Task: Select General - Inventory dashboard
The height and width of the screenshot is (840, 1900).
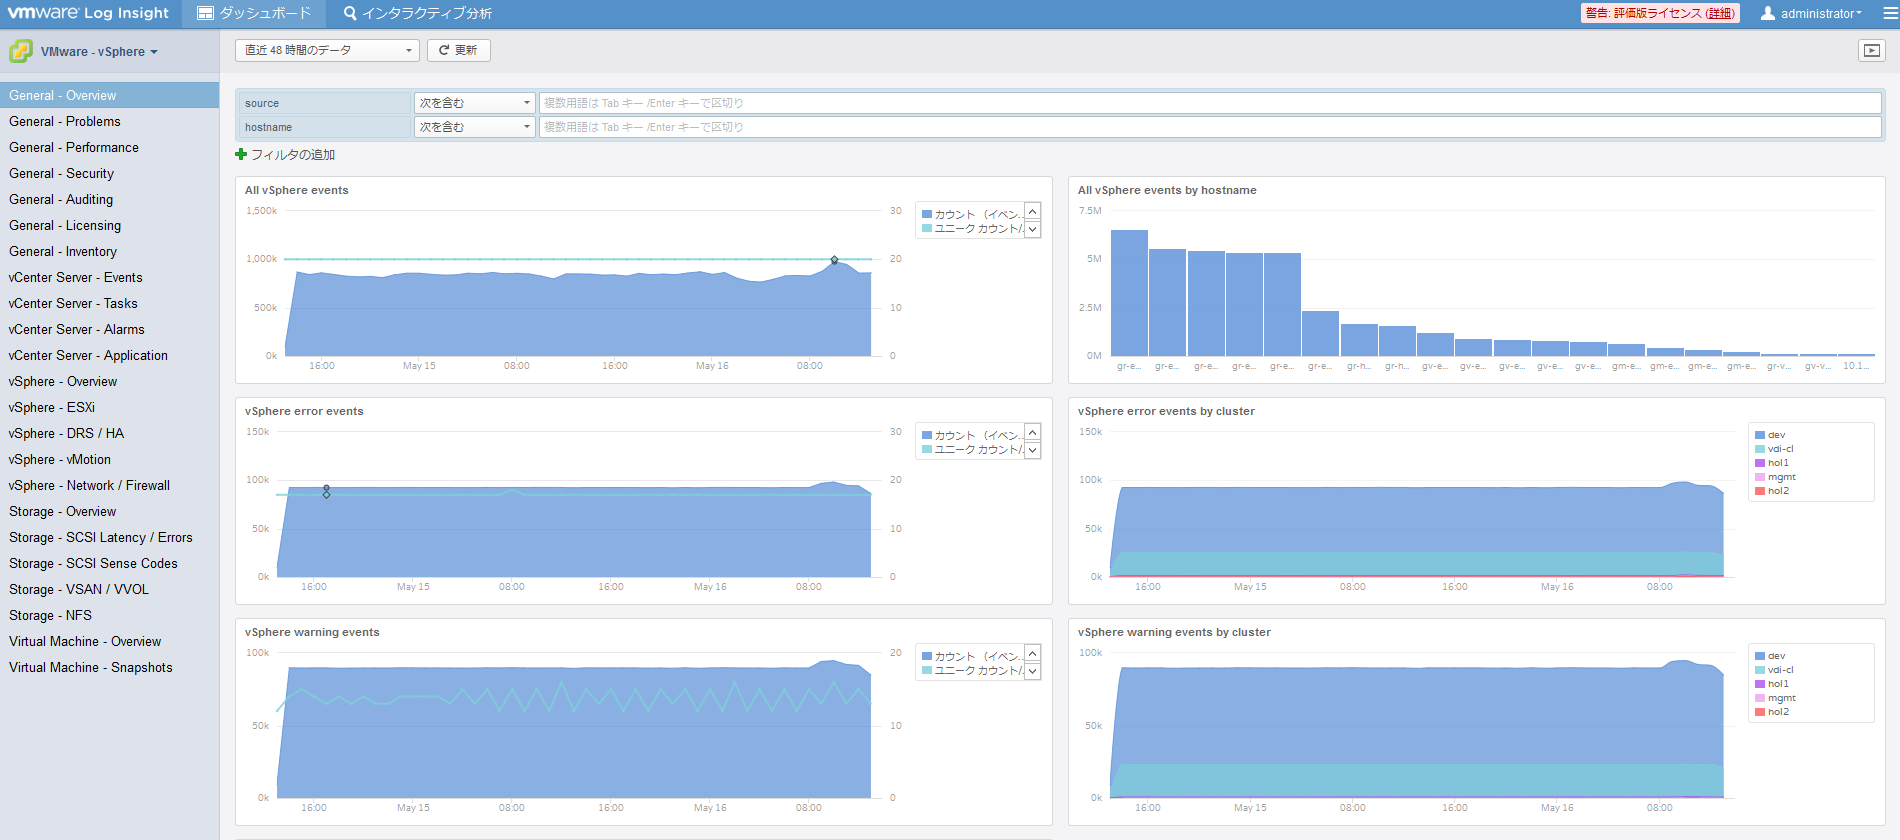Action: (x=110, y=251)
